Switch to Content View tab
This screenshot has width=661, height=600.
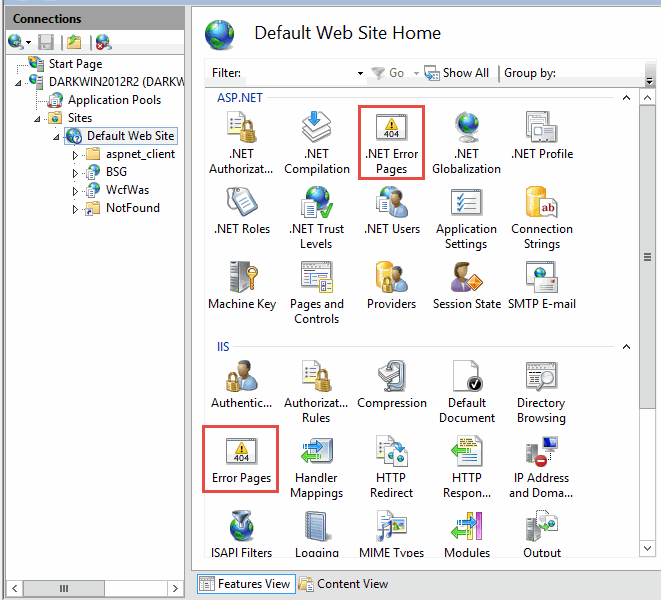[344, 584]
